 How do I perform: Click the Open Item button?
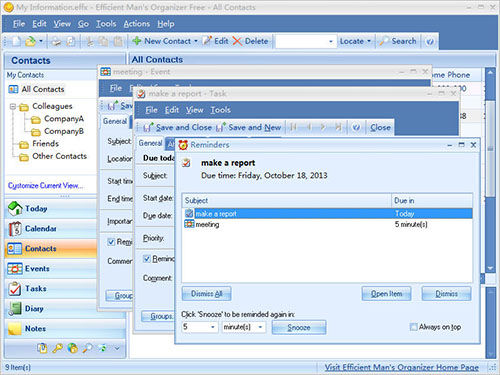point(386,294)
